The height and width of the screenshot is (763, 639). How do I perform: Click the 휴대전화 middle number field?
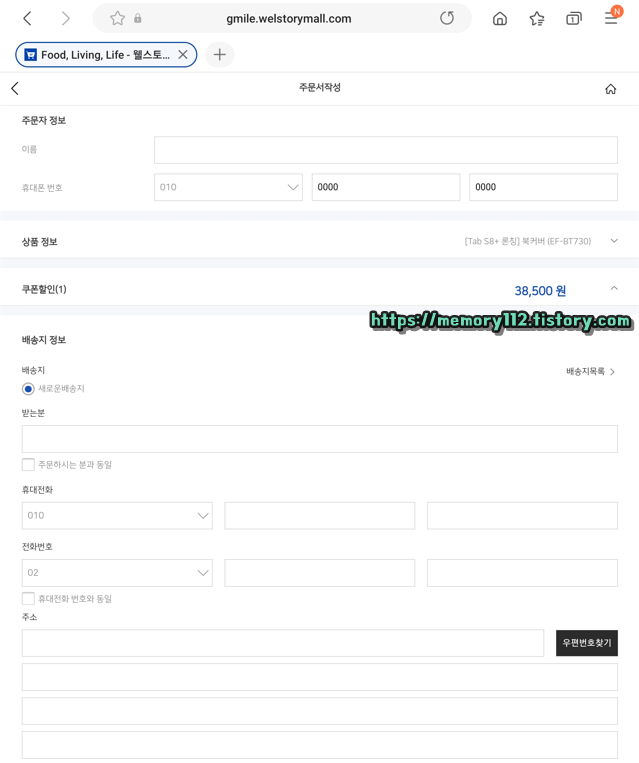pyautogui.click(x=320, y=515)
